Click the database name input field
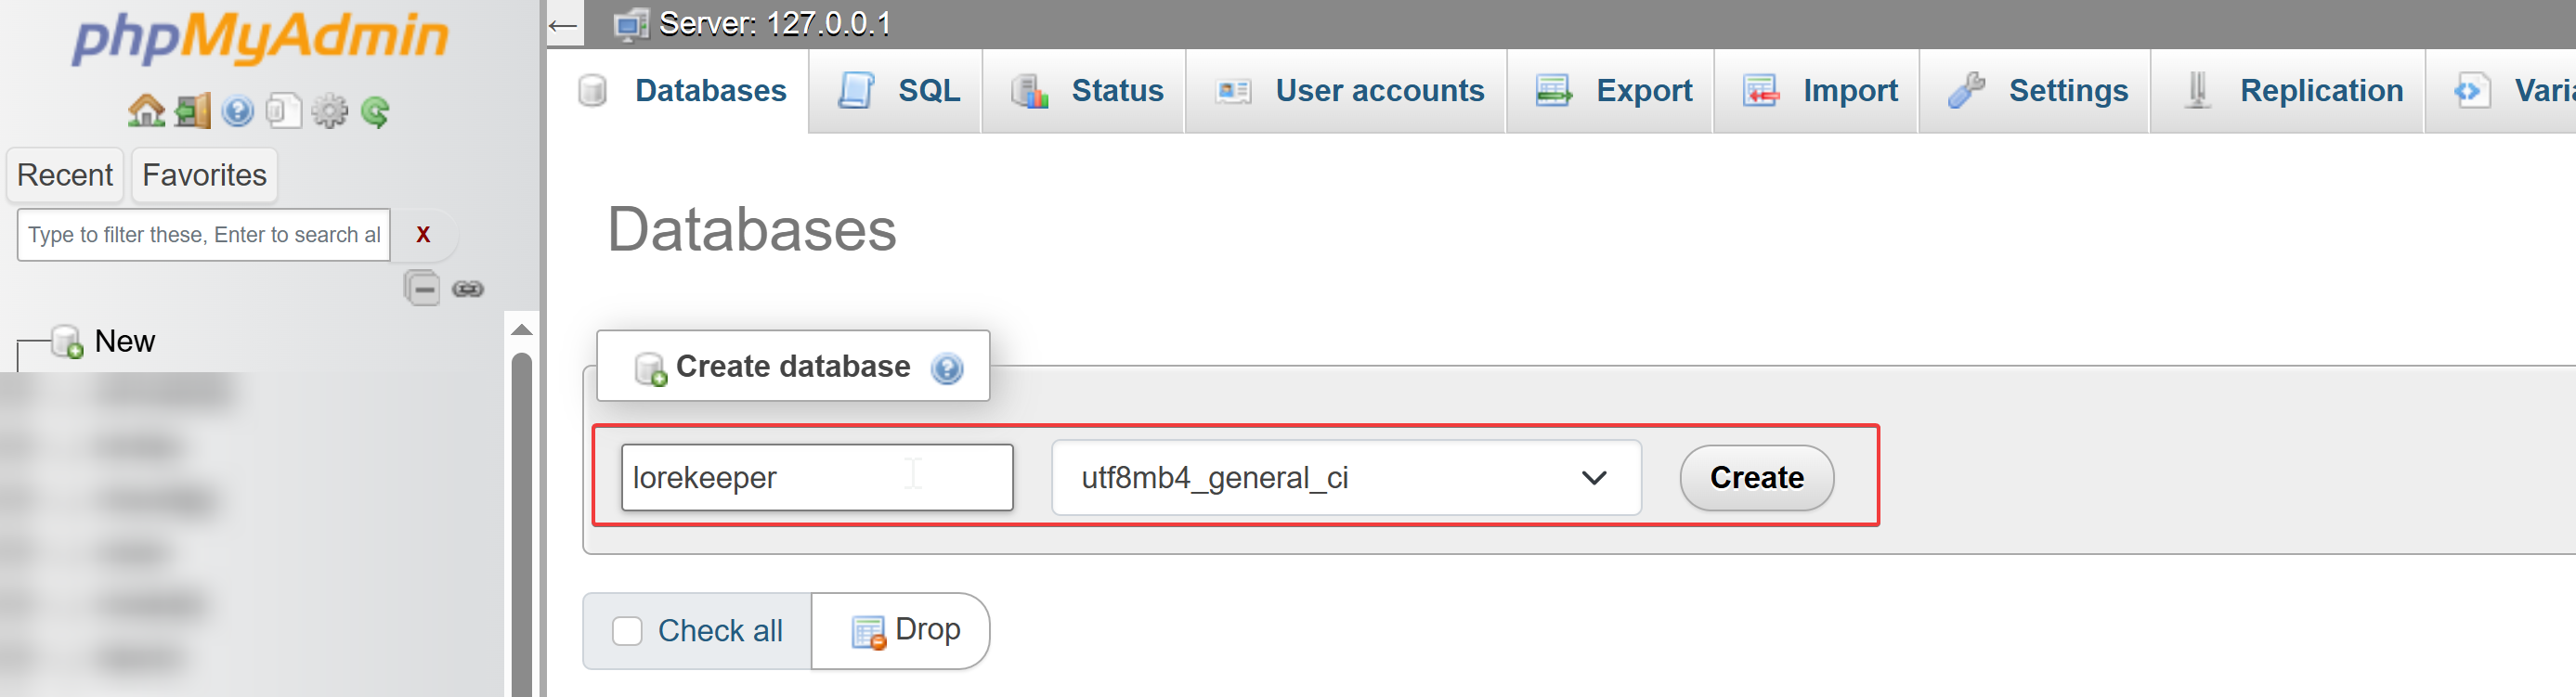 point(816,478)
